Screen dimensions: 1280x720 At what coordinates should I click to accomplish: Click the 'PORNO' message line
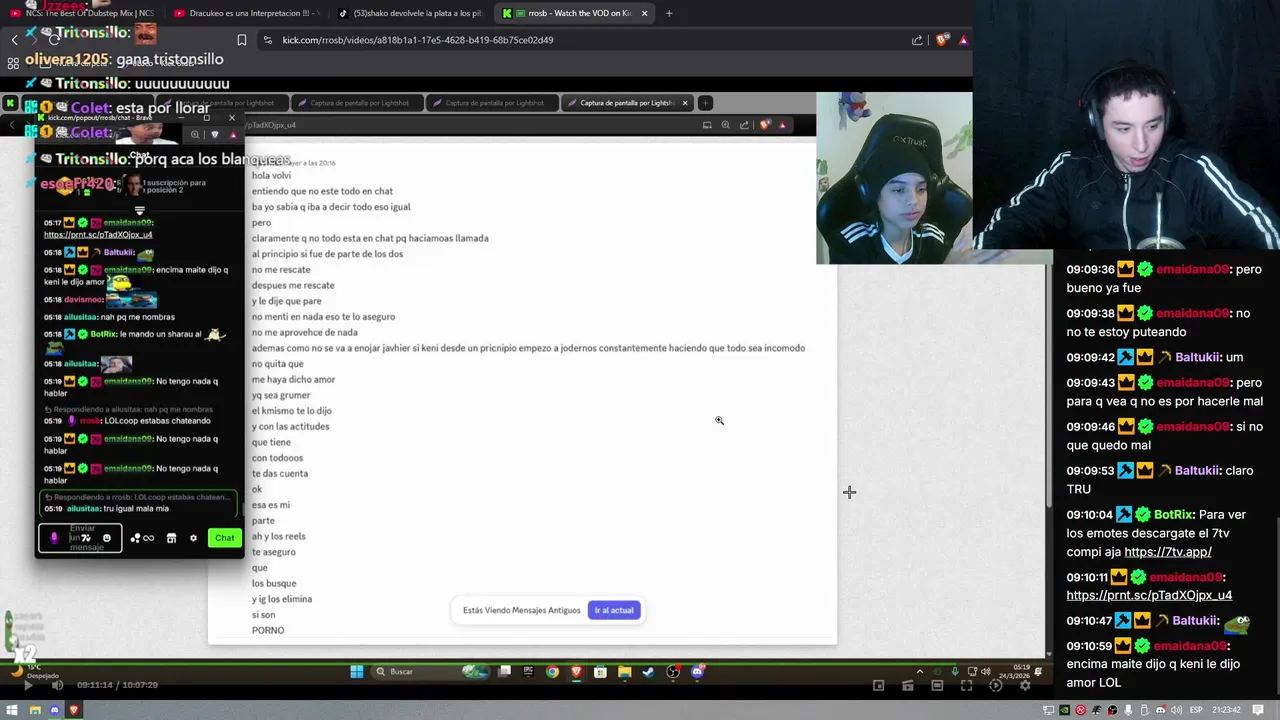tap(268, 631)
